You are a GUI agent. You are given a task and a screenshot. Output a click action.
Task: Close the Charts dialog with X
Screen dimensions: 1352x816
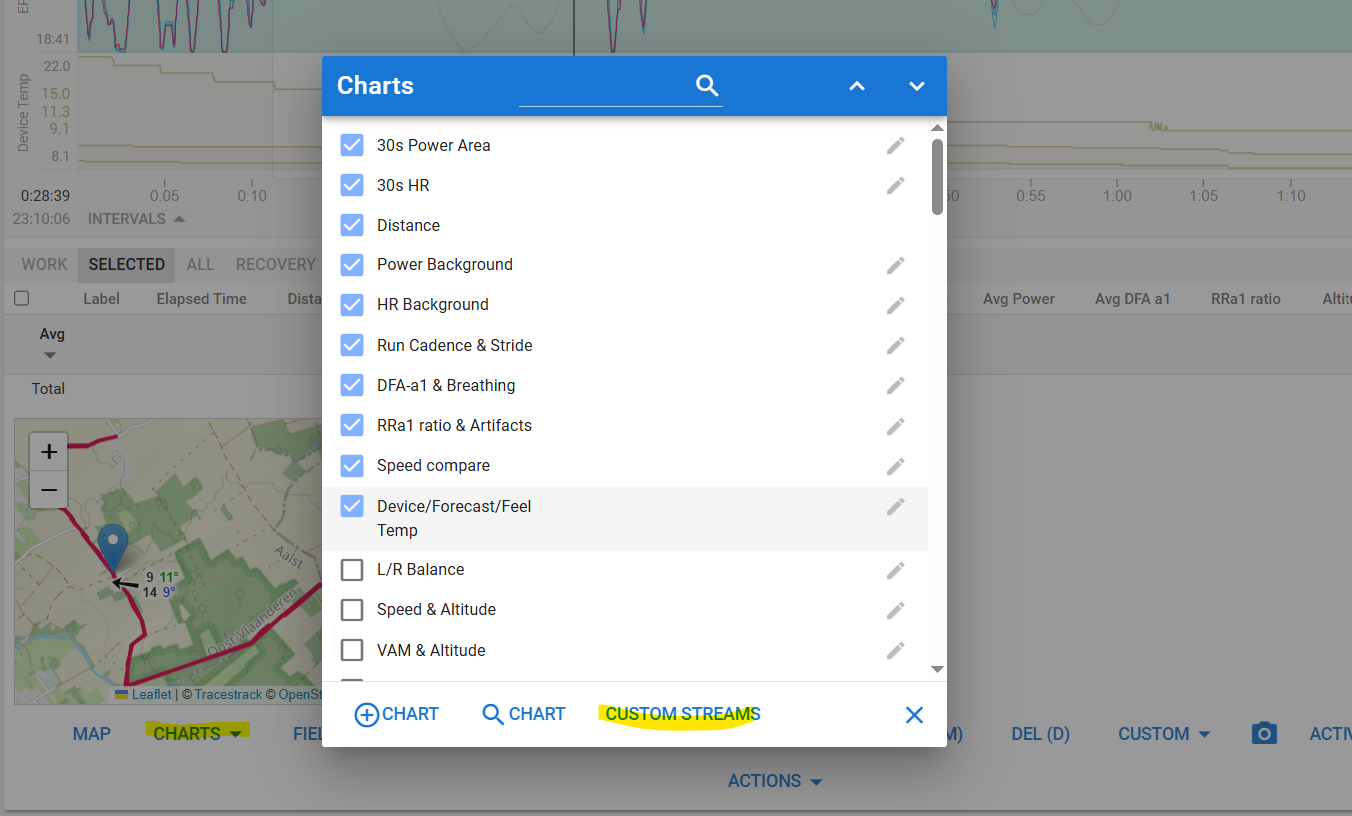914,715
